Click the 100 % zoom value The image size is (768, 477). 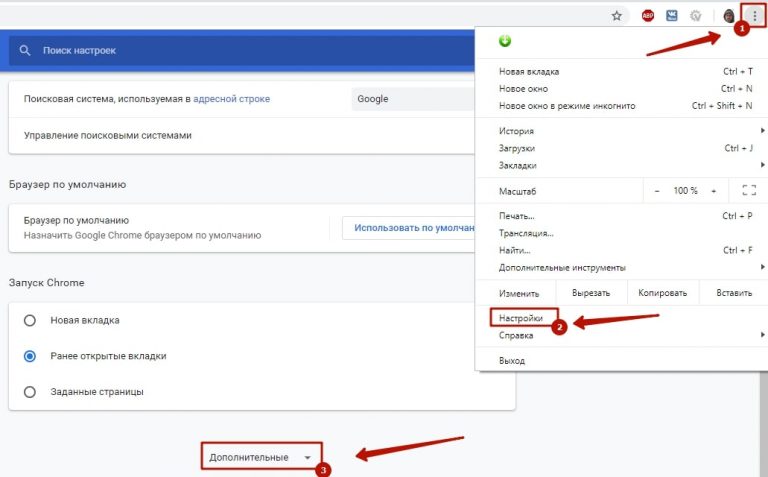(x=685, y=191)
